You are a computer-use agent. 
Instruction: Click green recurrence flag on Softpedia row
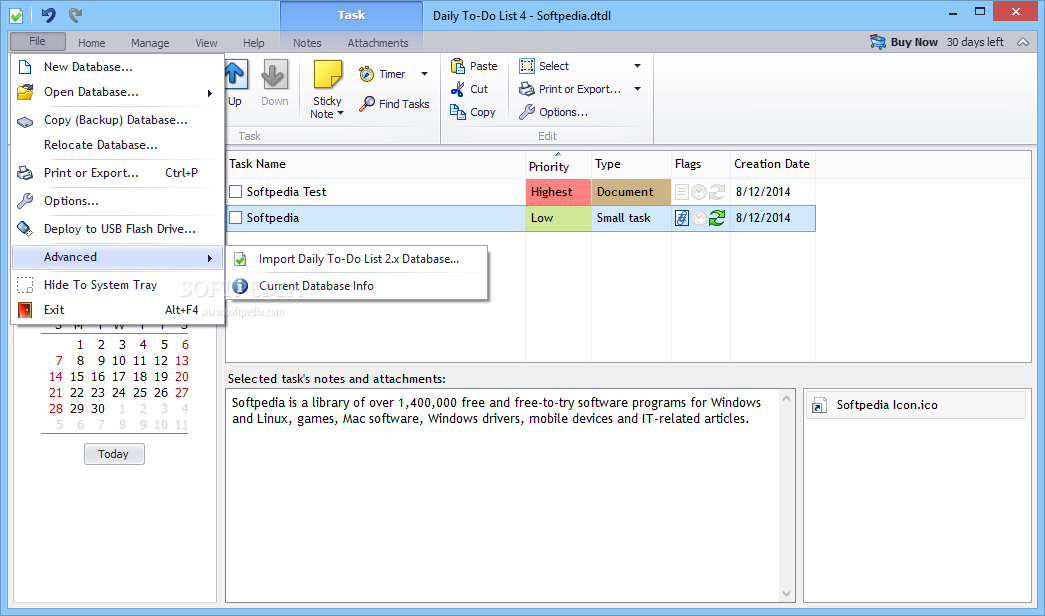(716, 218)
